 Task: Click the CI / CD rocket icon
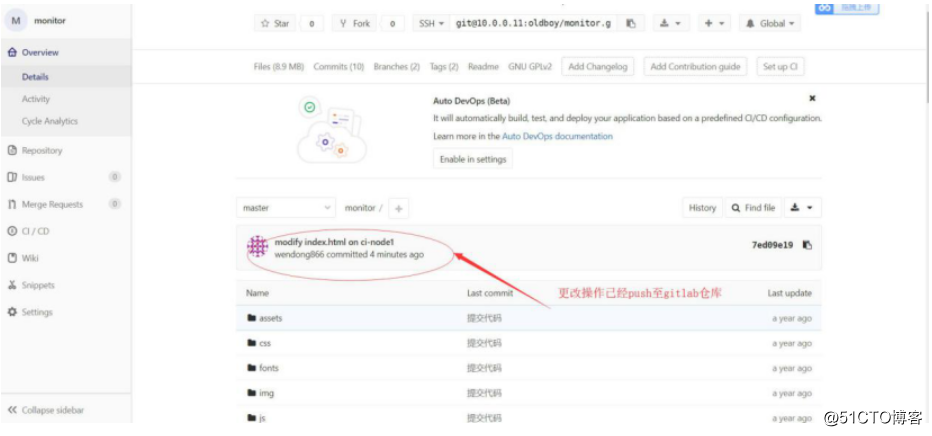click(12, 231)
